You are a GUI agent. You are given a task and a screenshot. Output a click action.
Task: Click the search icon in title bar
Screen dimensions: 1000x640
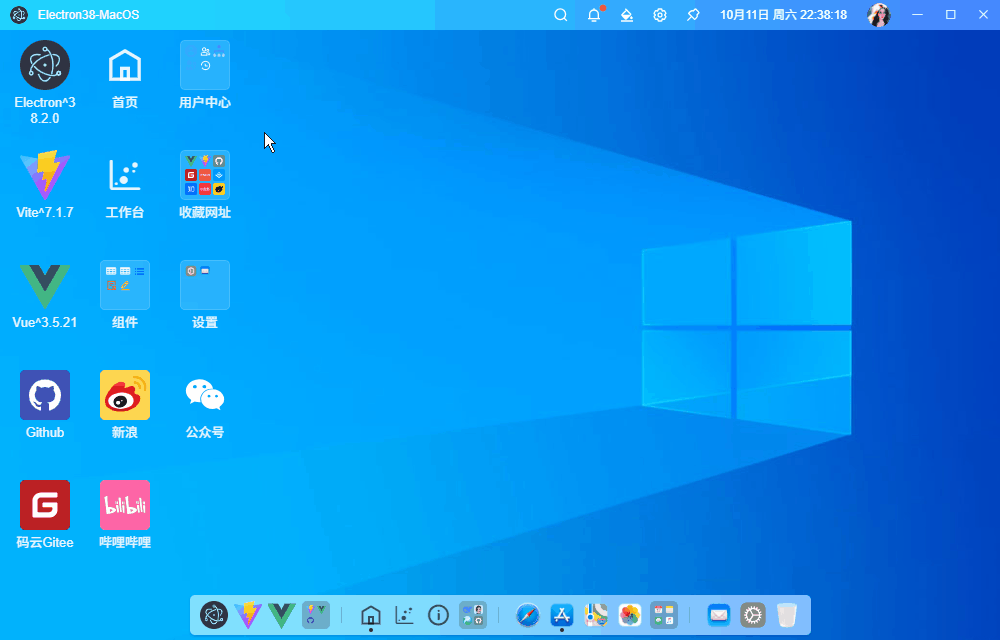tap(561, 15)
